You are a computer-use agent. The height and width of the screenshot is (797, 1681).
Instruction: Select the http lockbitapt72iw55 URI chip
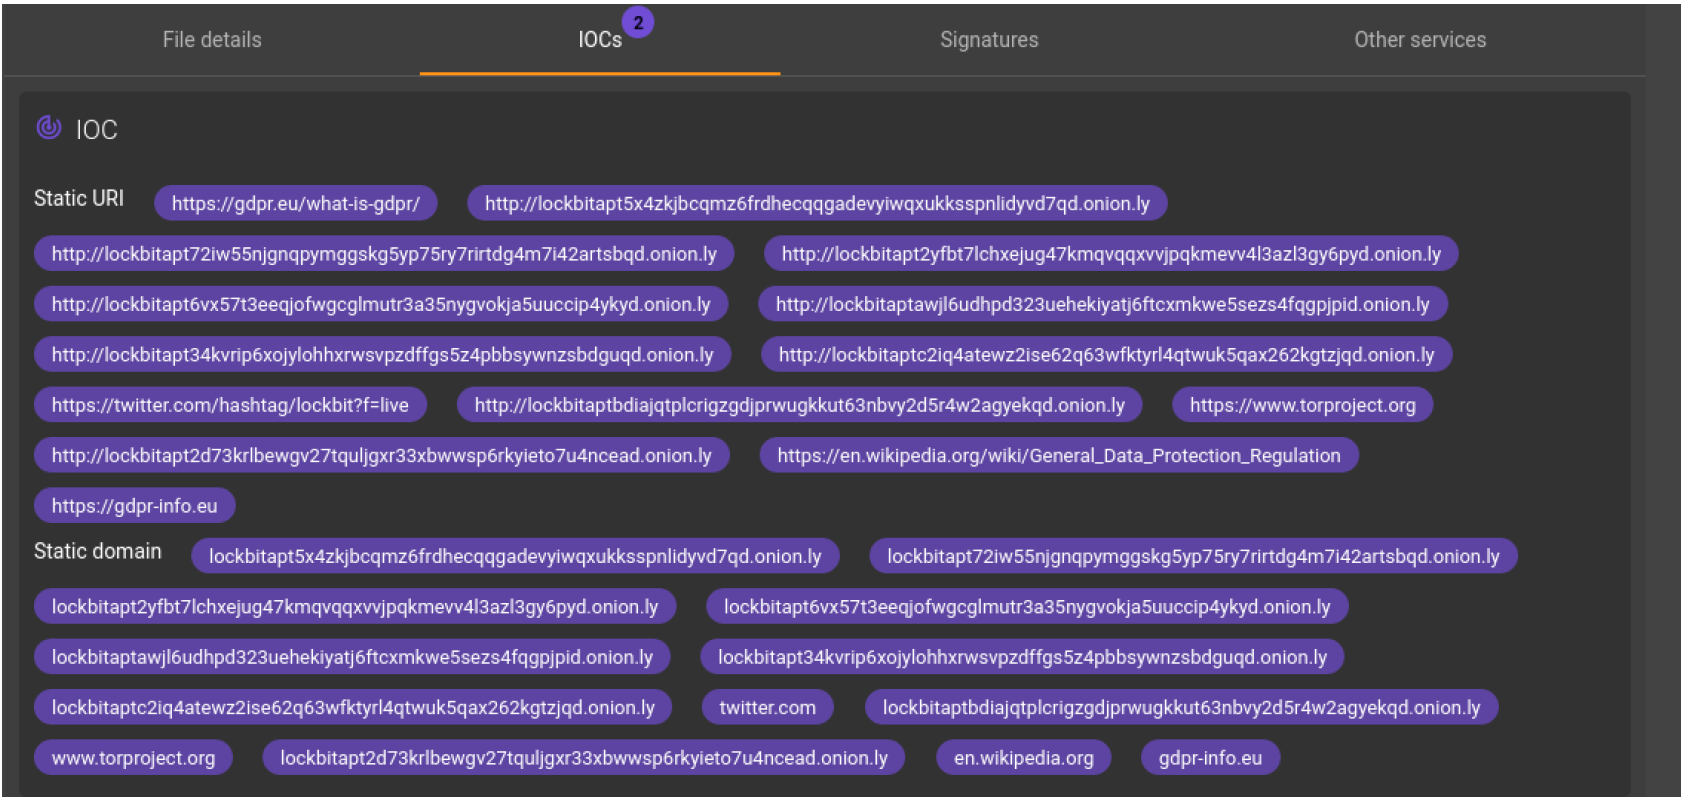(384, 254)
